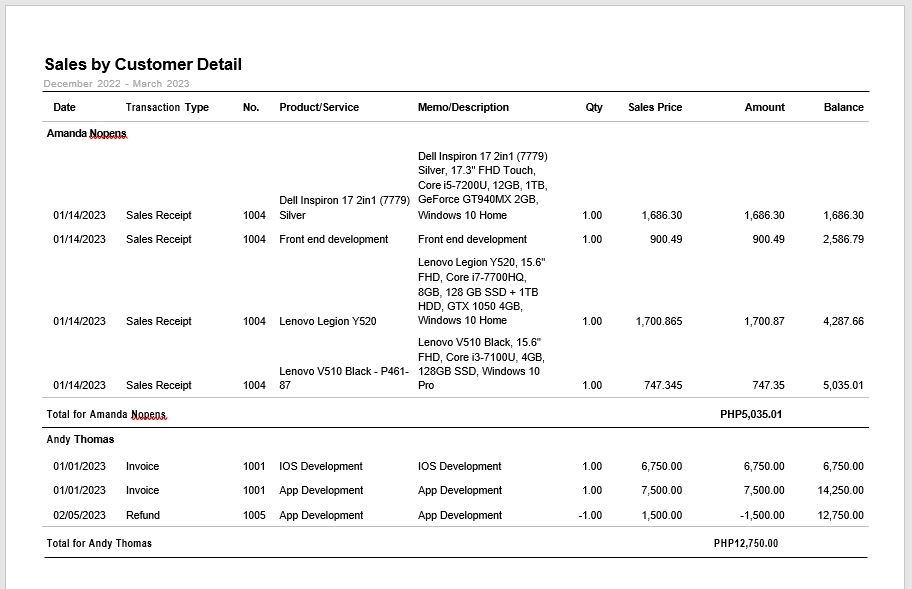
Task: Select the Lenovo Legion Y520 product cell
Action: pyautogui.click(x=328, y=321)
